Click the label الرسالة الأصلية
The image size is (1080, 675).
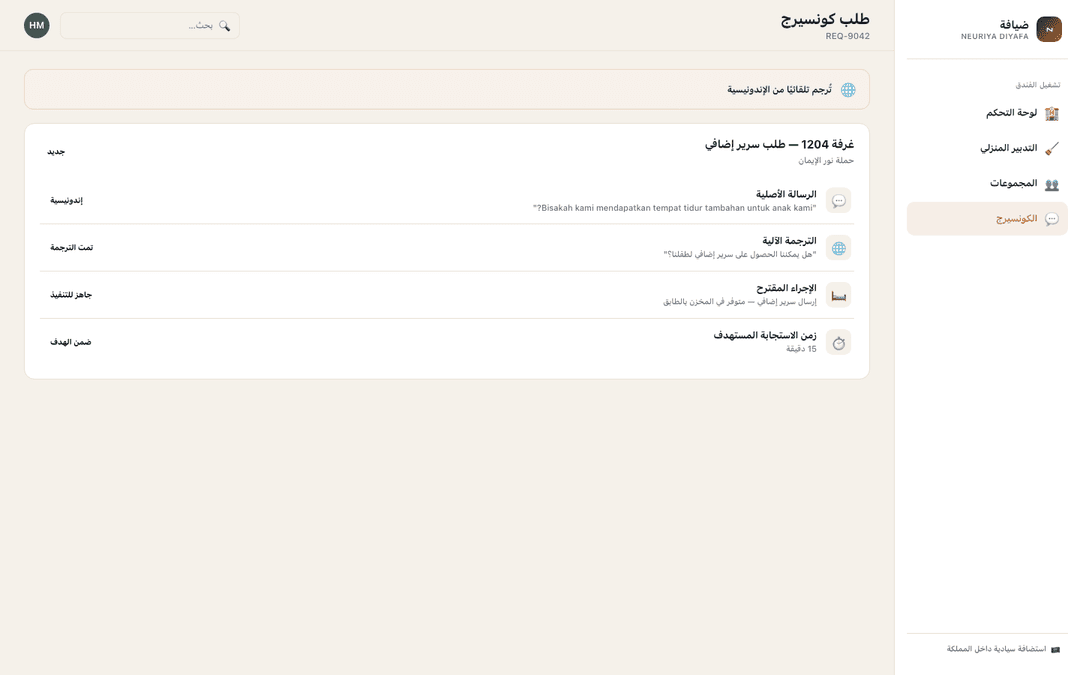coord(786,194)
